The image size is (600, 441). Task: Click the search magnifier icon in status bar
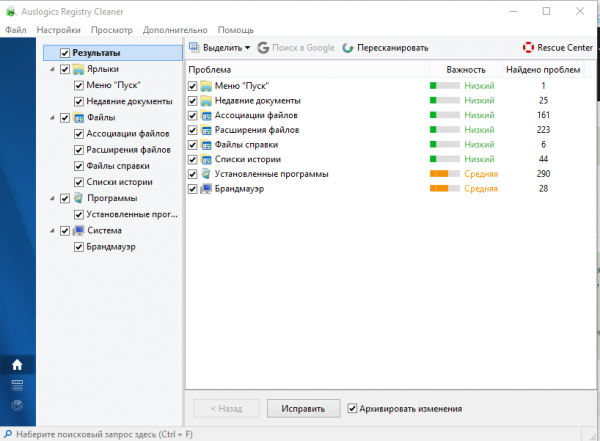pyautogui.click(x=8, y=434)
